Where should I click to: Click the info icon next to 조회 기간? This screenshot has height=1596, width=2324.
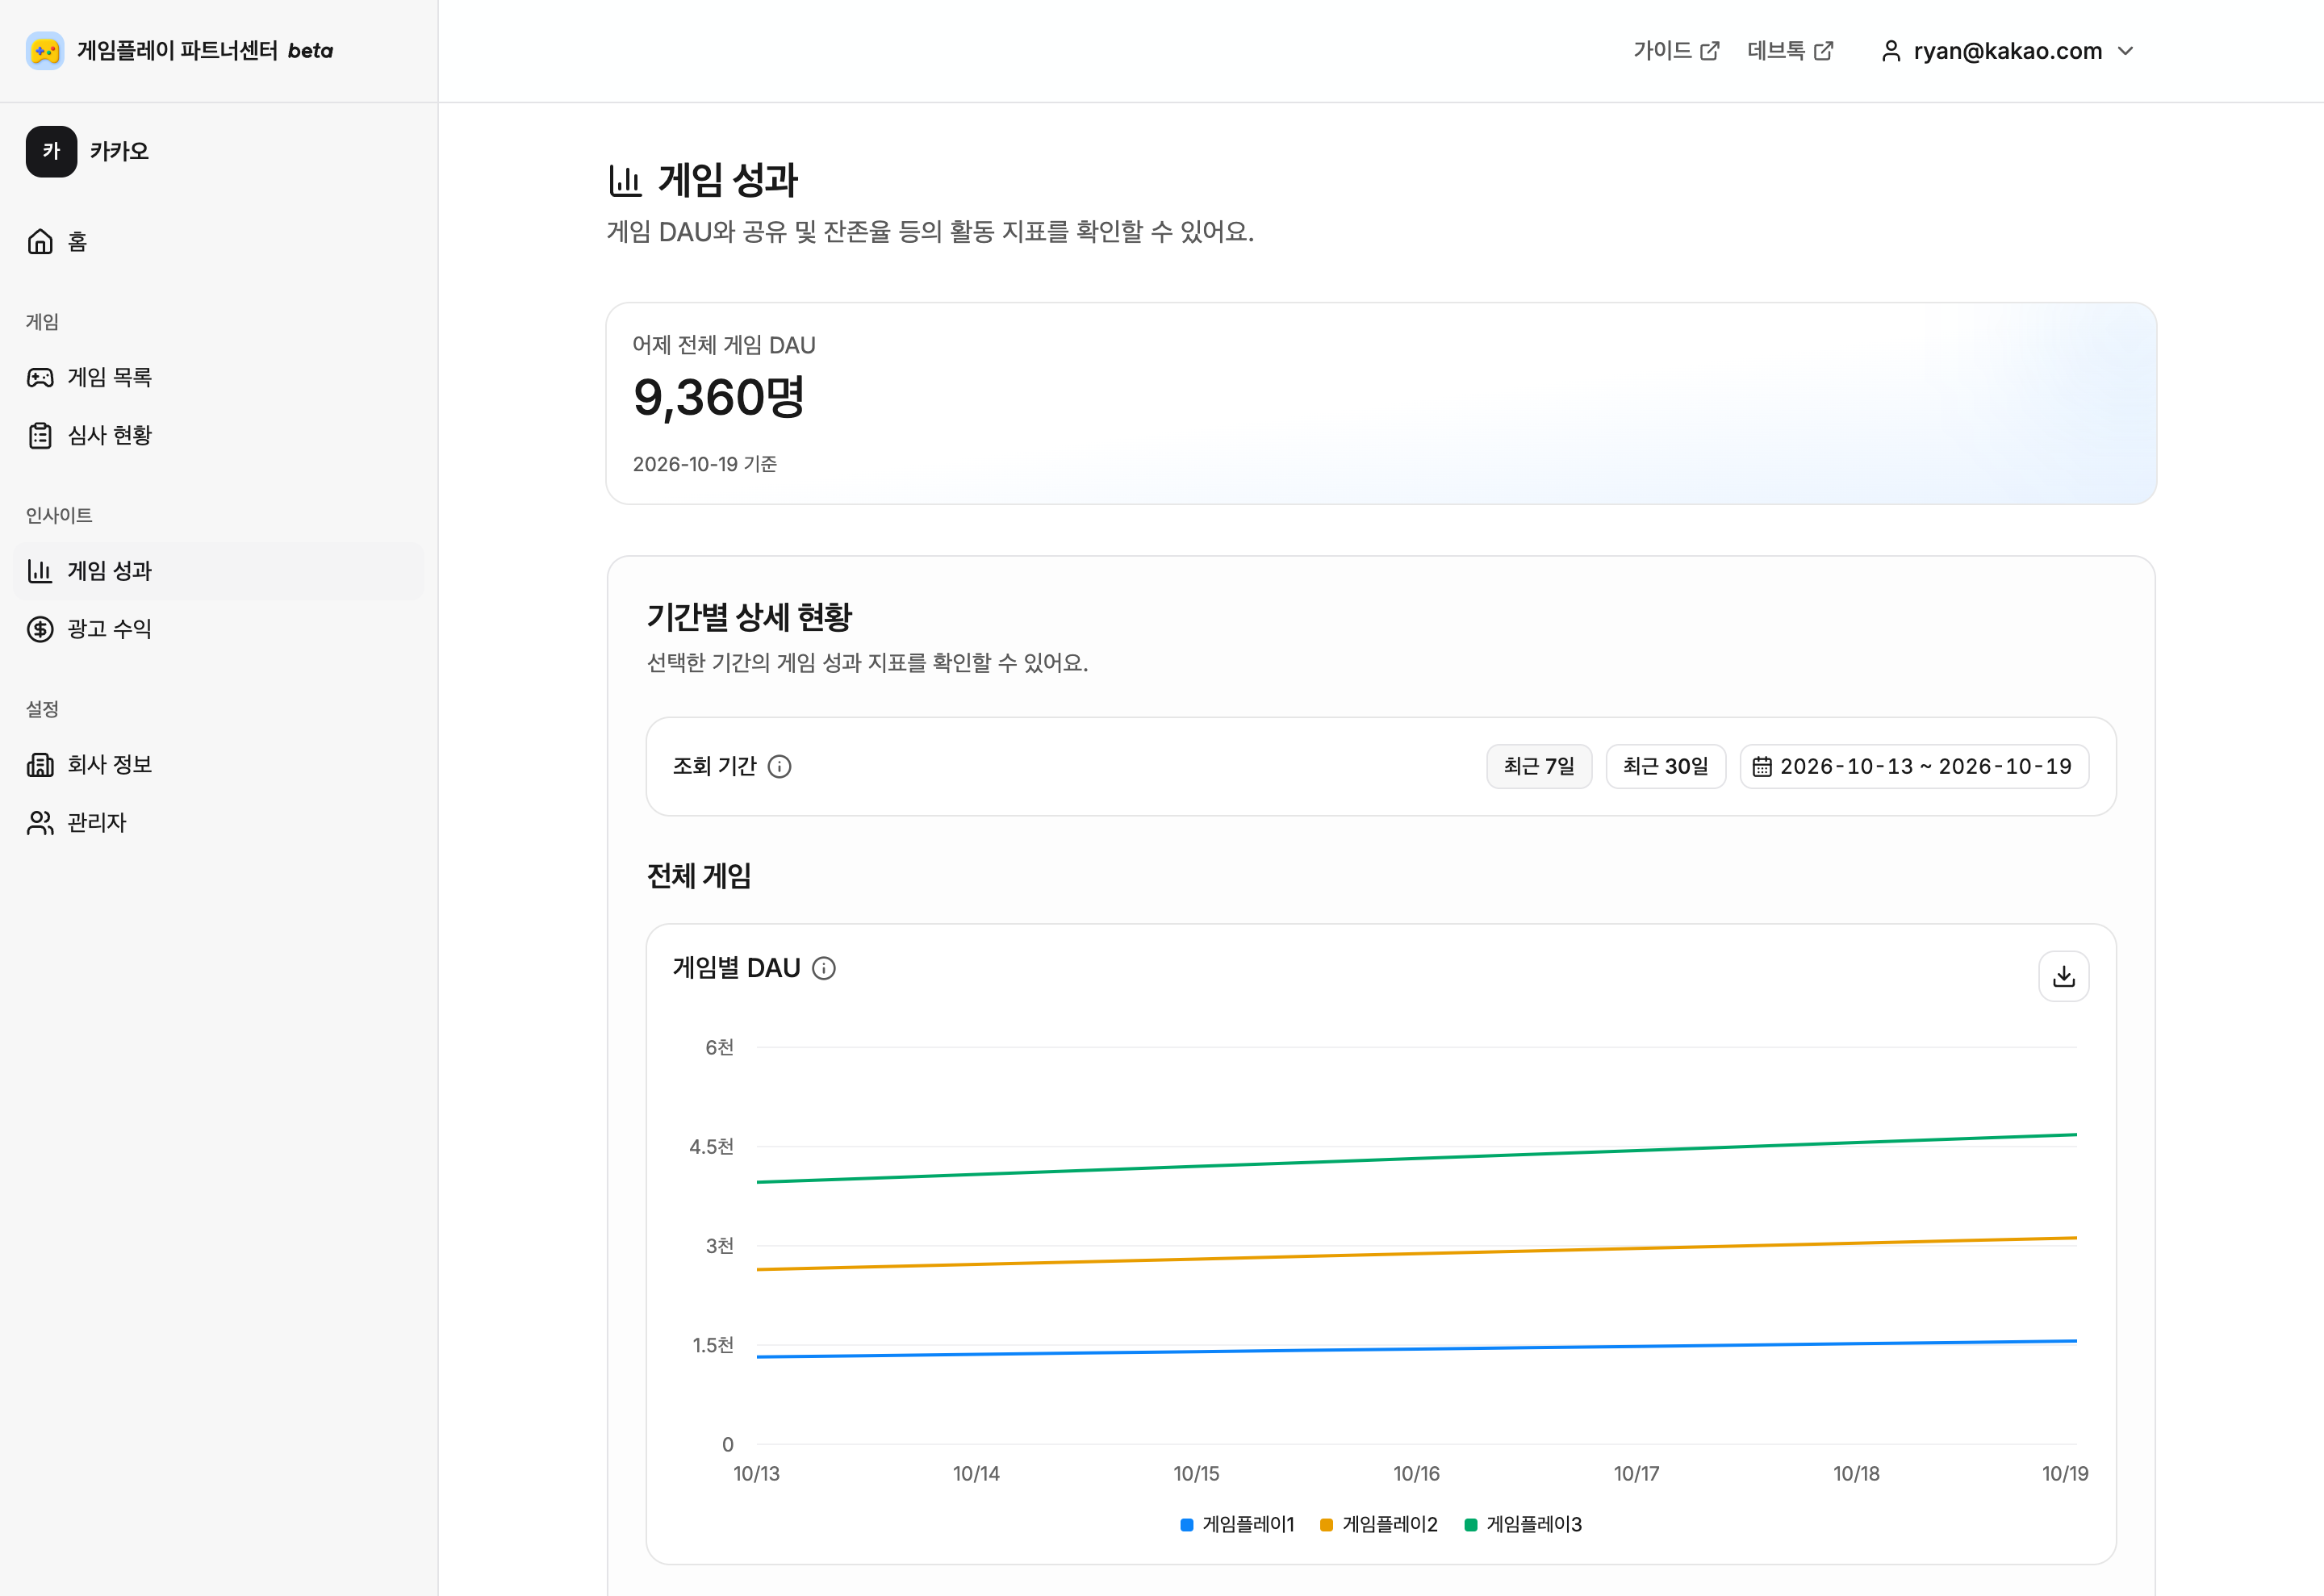779,767
